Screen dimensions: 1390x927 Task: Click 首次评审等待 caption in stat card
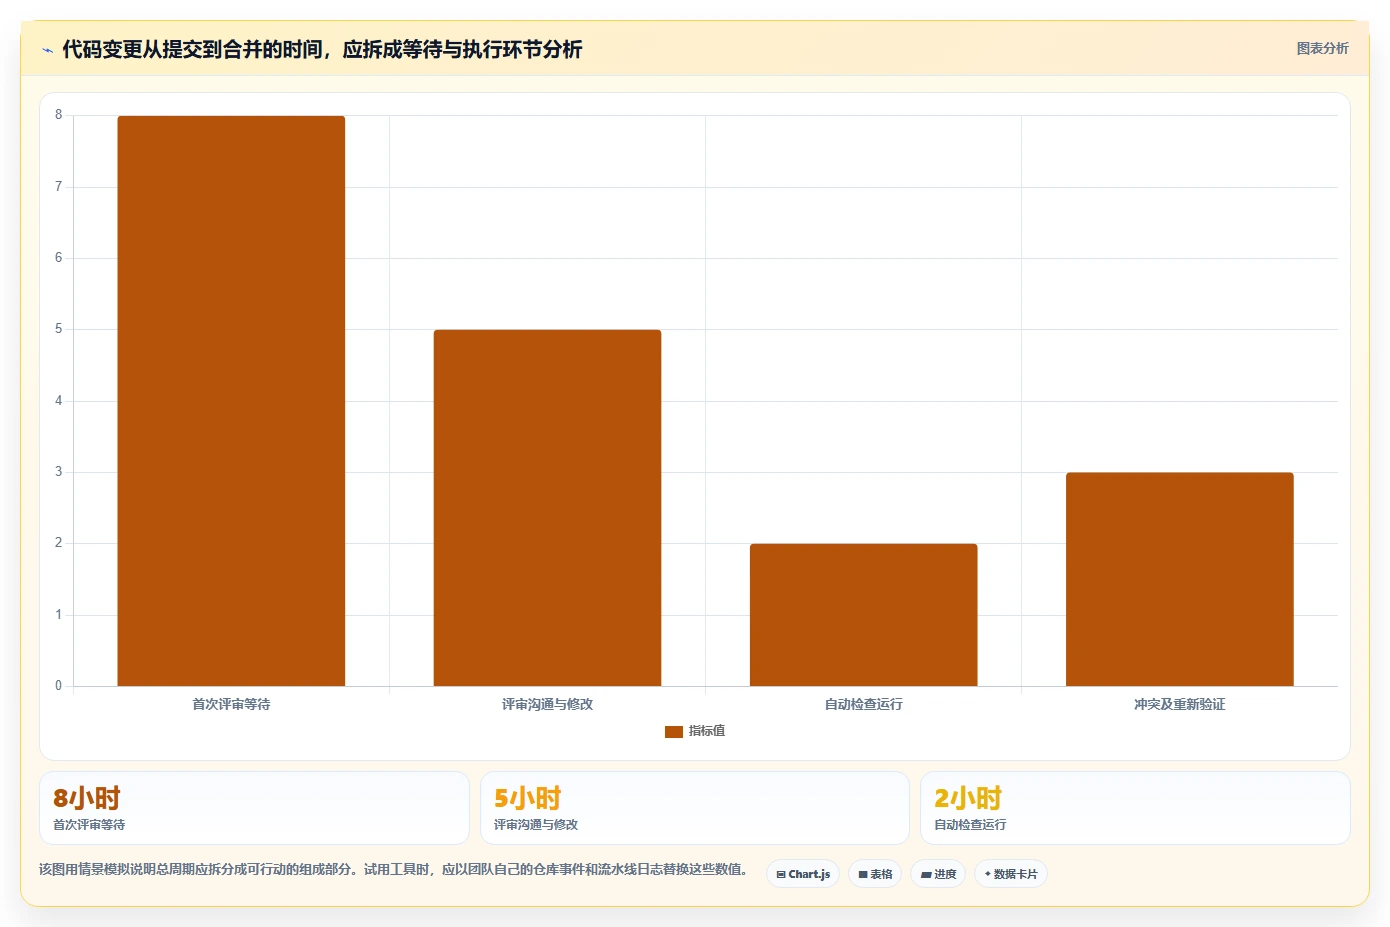pos(89,825)
